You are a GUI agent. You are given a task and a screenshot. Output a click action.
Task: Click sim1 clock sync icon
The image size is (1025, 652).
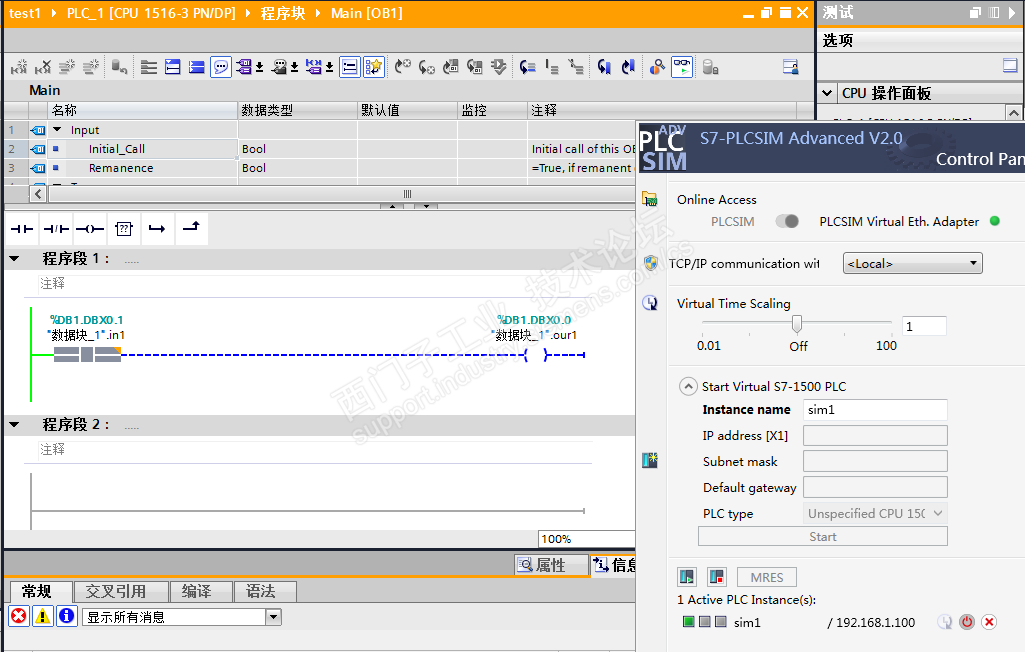[x=945, y=622]
